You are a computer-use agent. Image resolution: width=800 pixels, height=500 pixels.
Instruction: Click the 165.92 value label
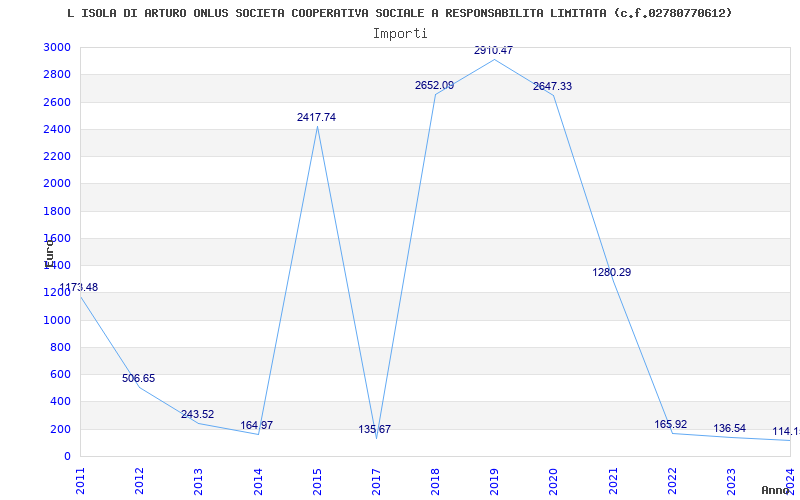[671, 424]
